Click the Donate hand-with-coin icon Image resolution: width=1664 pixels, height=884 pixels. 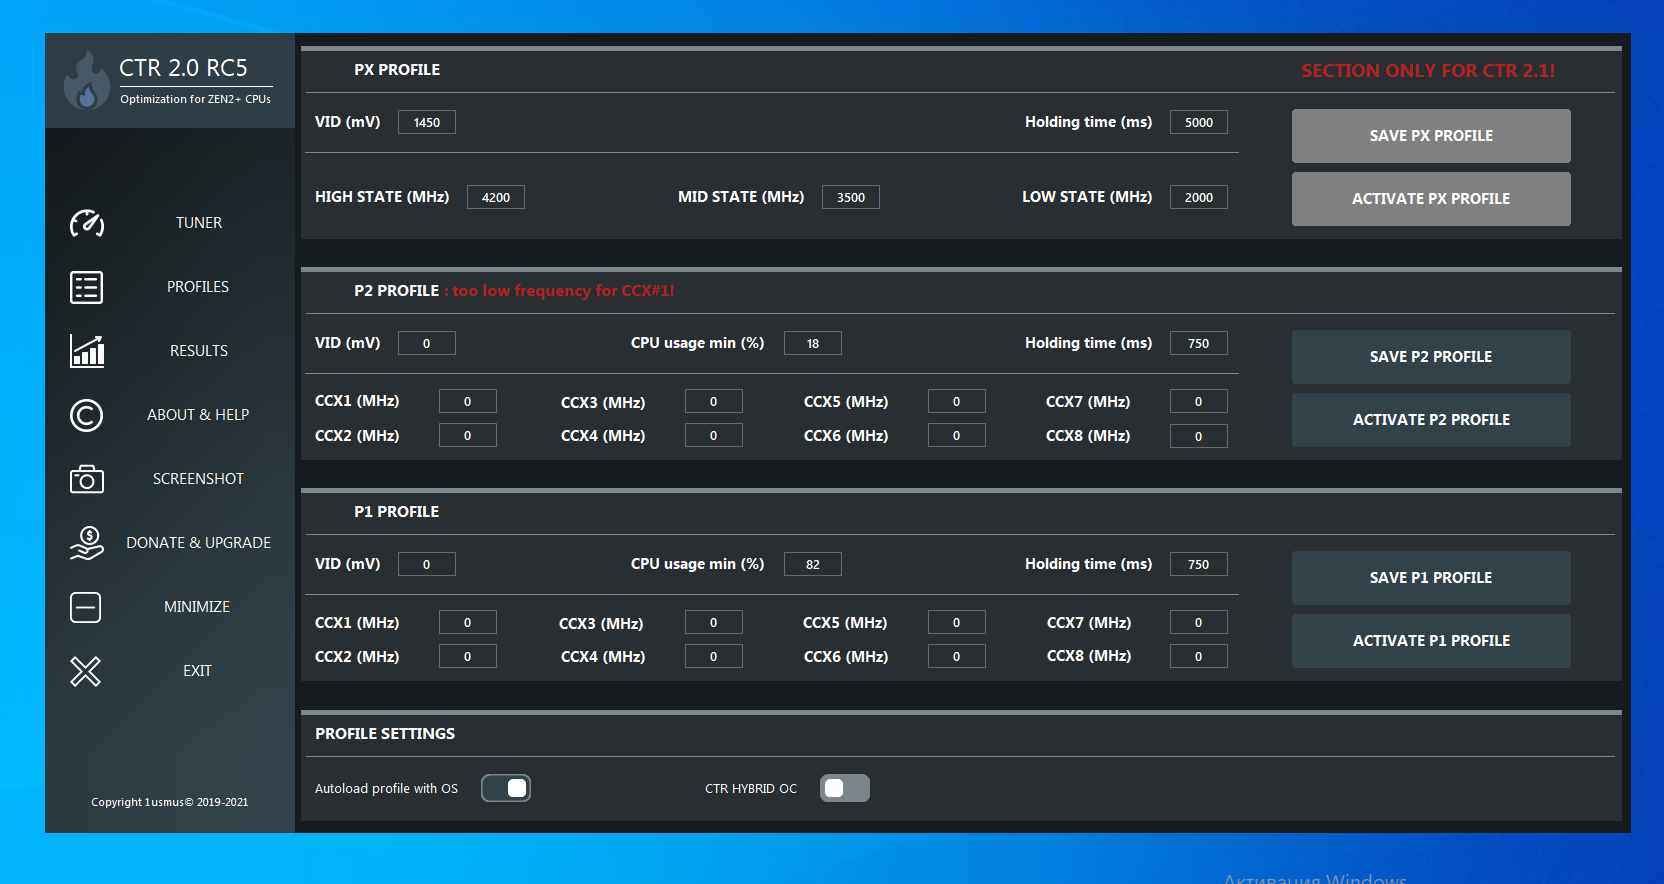pos(87,543)
